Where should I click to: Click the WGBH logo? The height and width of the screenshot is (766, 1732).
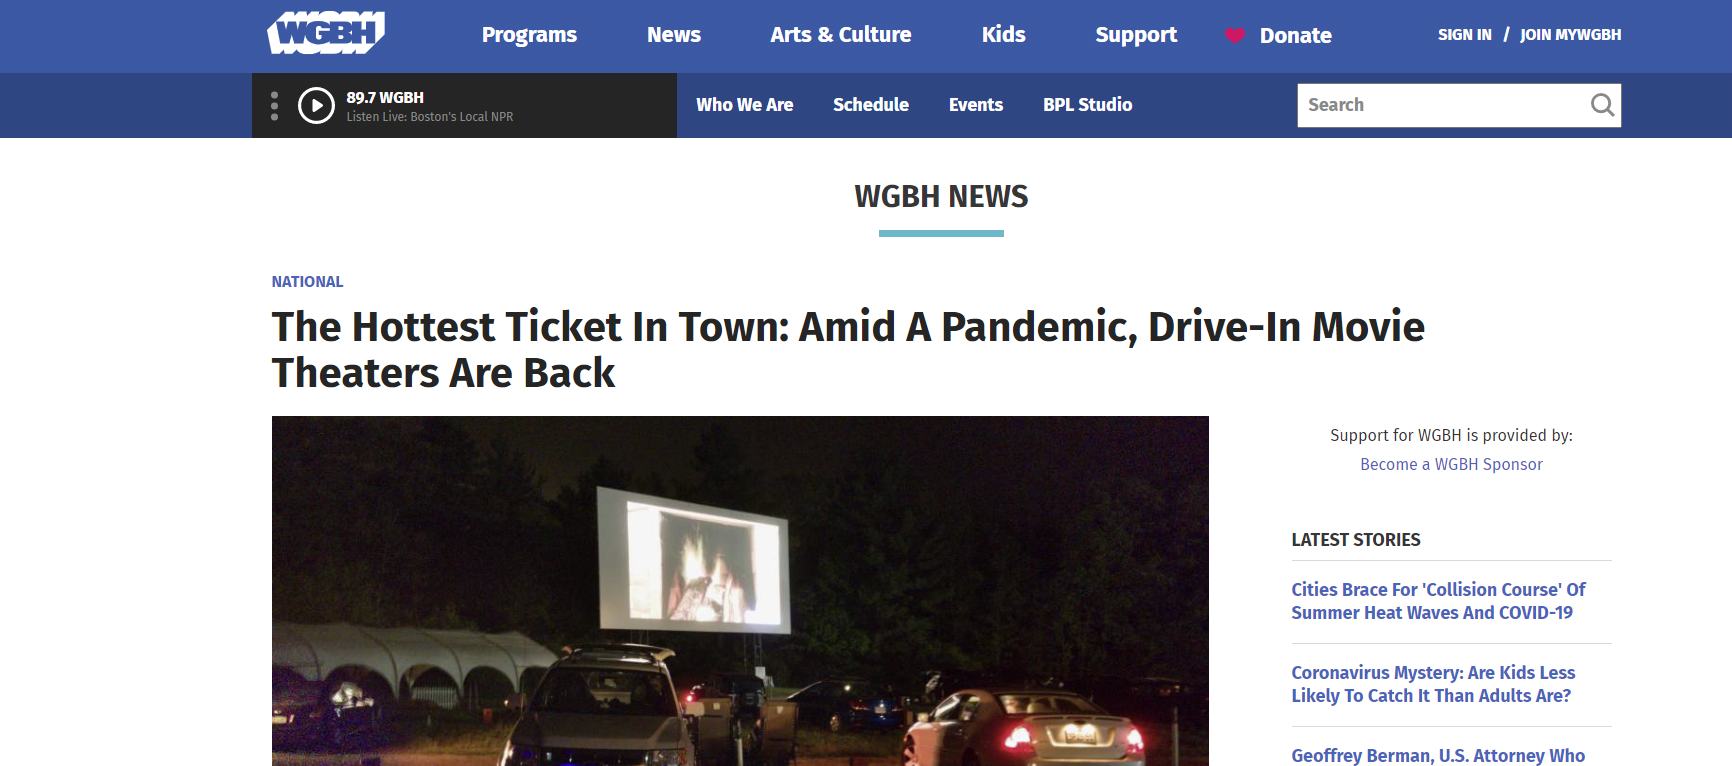tap(326, 33)
